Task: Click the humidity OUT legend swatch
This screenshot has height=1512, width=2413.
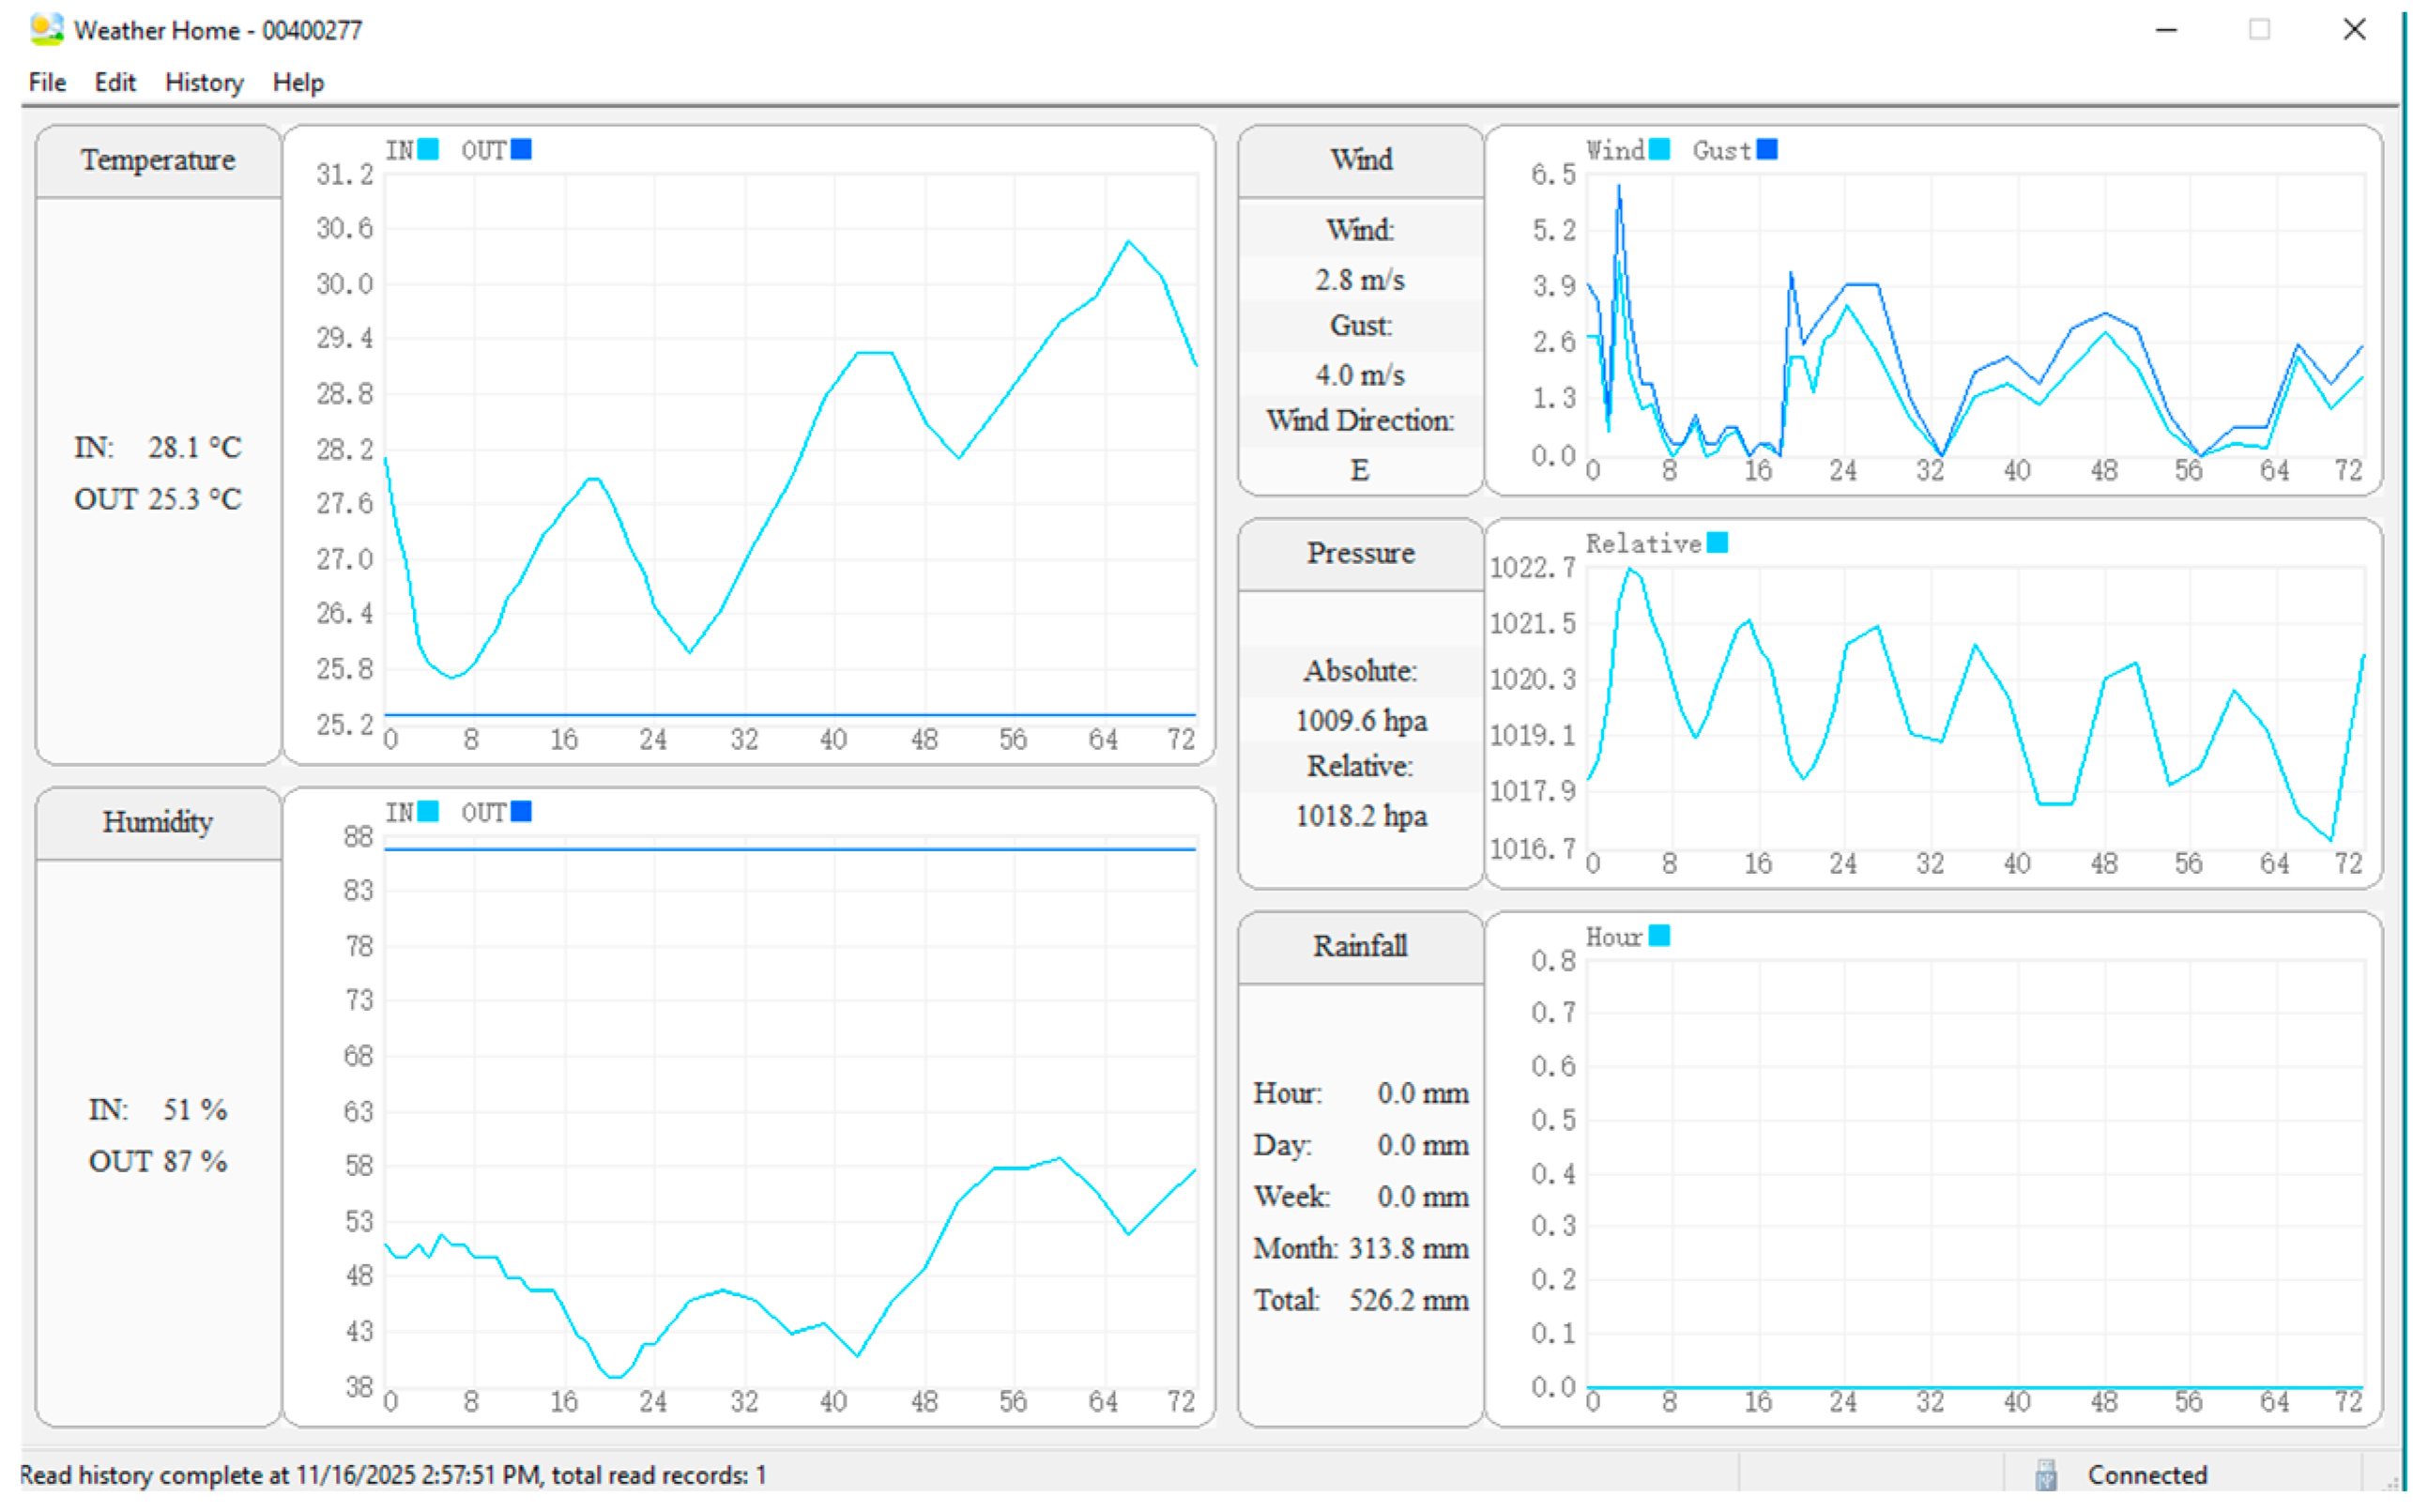Action: 521,811
